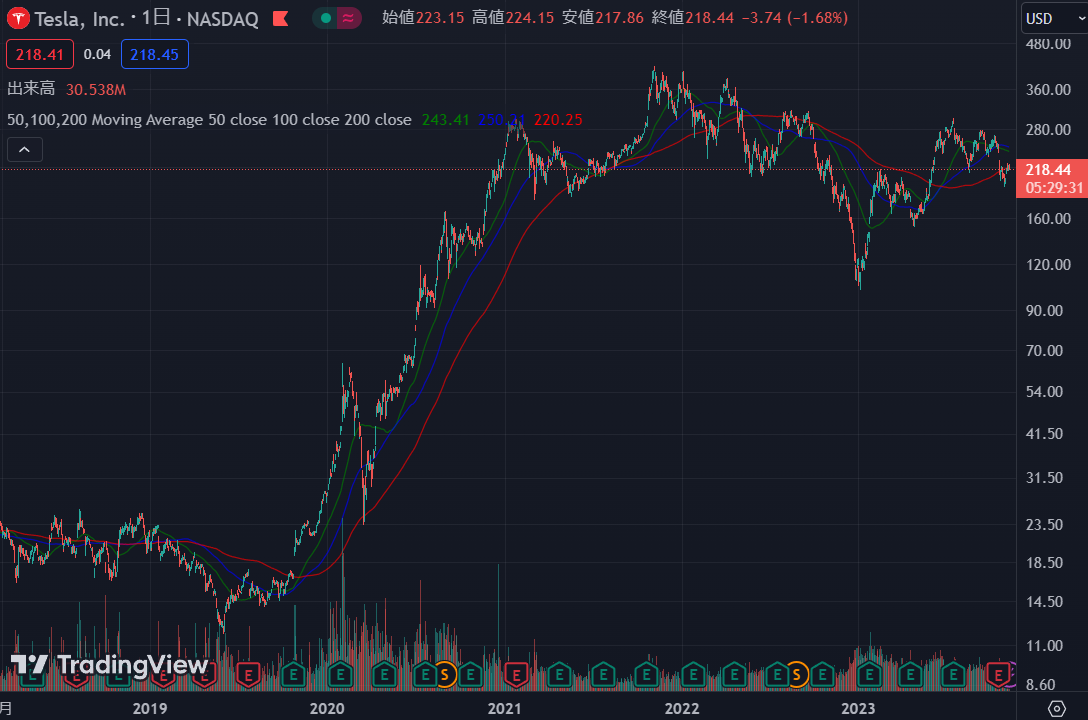Screen dimensions: 1088x720
Task: Click the 54.00 price axis label
Action: 1044,392
